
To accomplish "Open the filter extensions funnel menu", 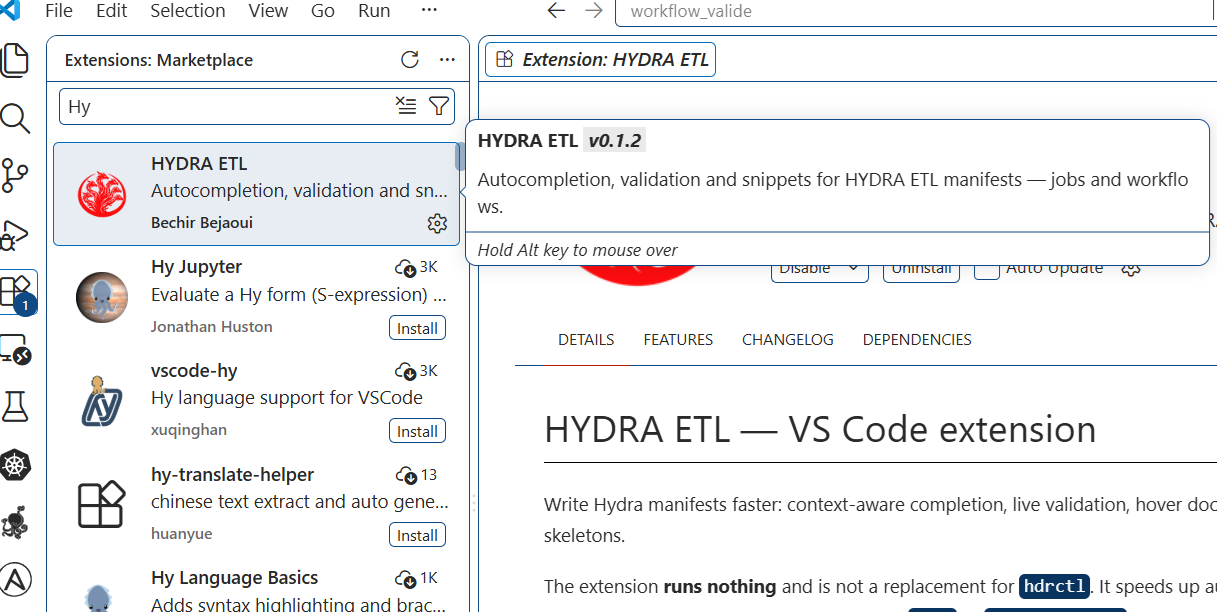I will pyautogui.click(x=438, y=106).
